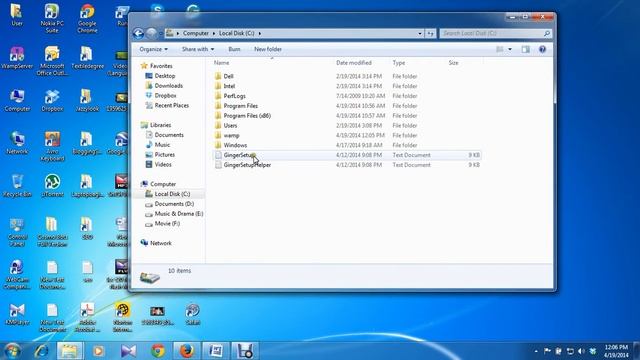Select the Windows folder
640x360 pixels.
(235, 145)
